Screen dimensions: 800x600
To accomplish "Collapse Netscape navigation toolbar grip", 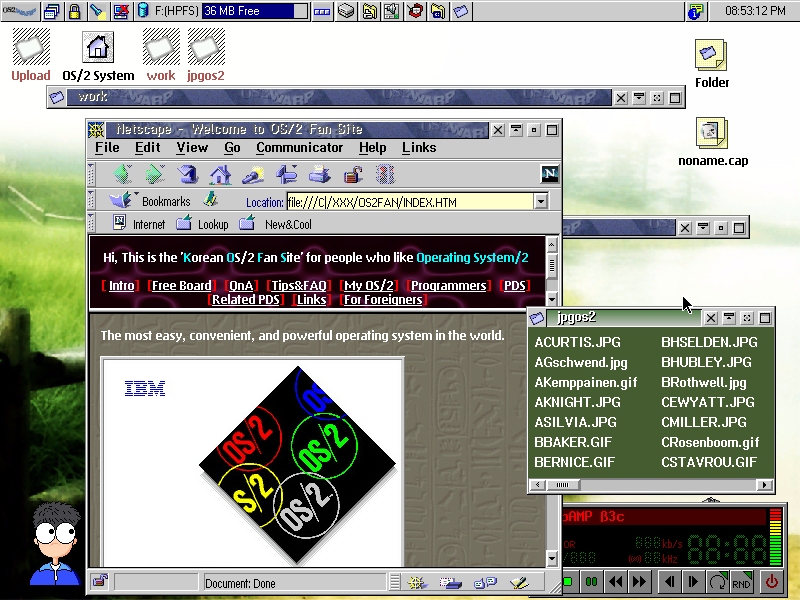I will click(91, 174).
